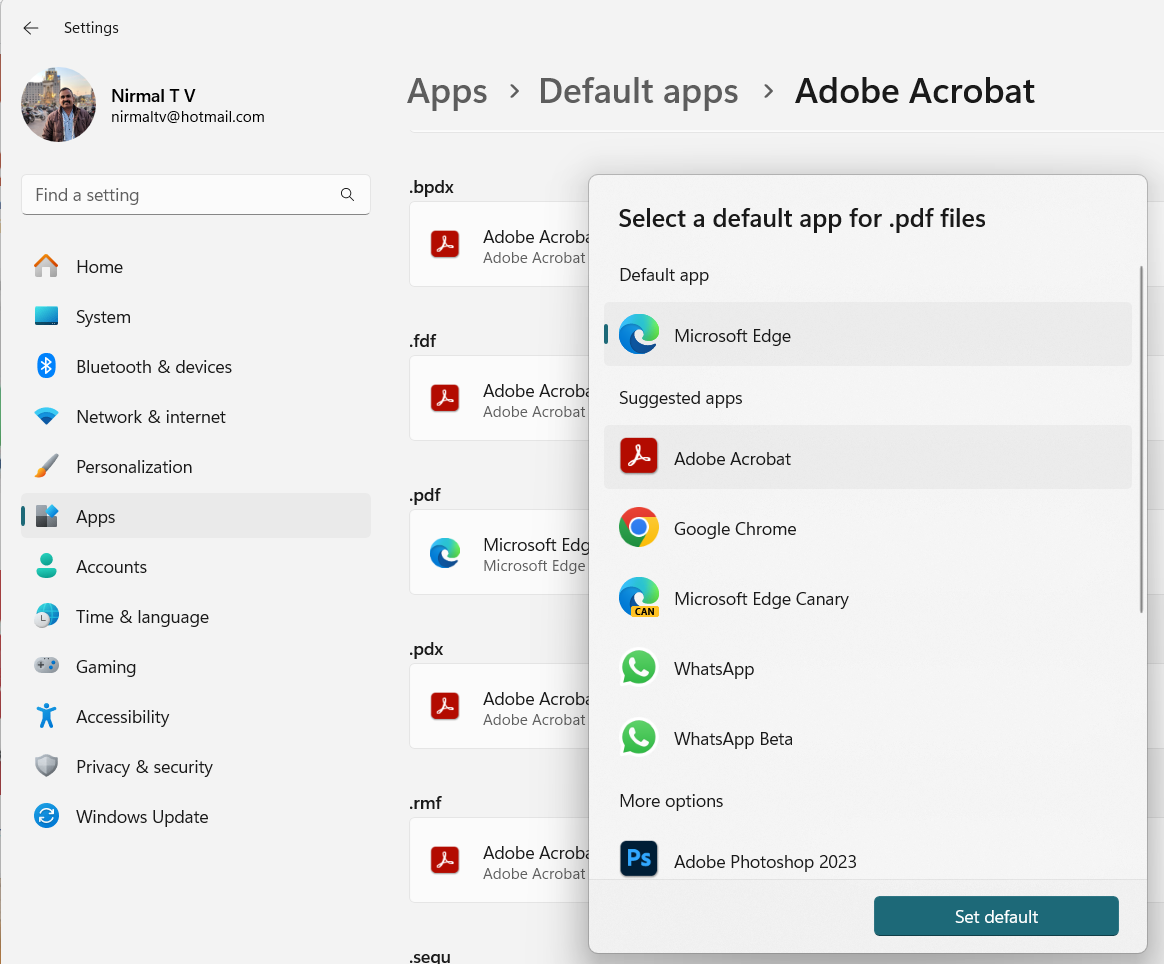The image size is (1164, 964).
Task: Open Accessibility settings
Action: click(x=196, y=716)
